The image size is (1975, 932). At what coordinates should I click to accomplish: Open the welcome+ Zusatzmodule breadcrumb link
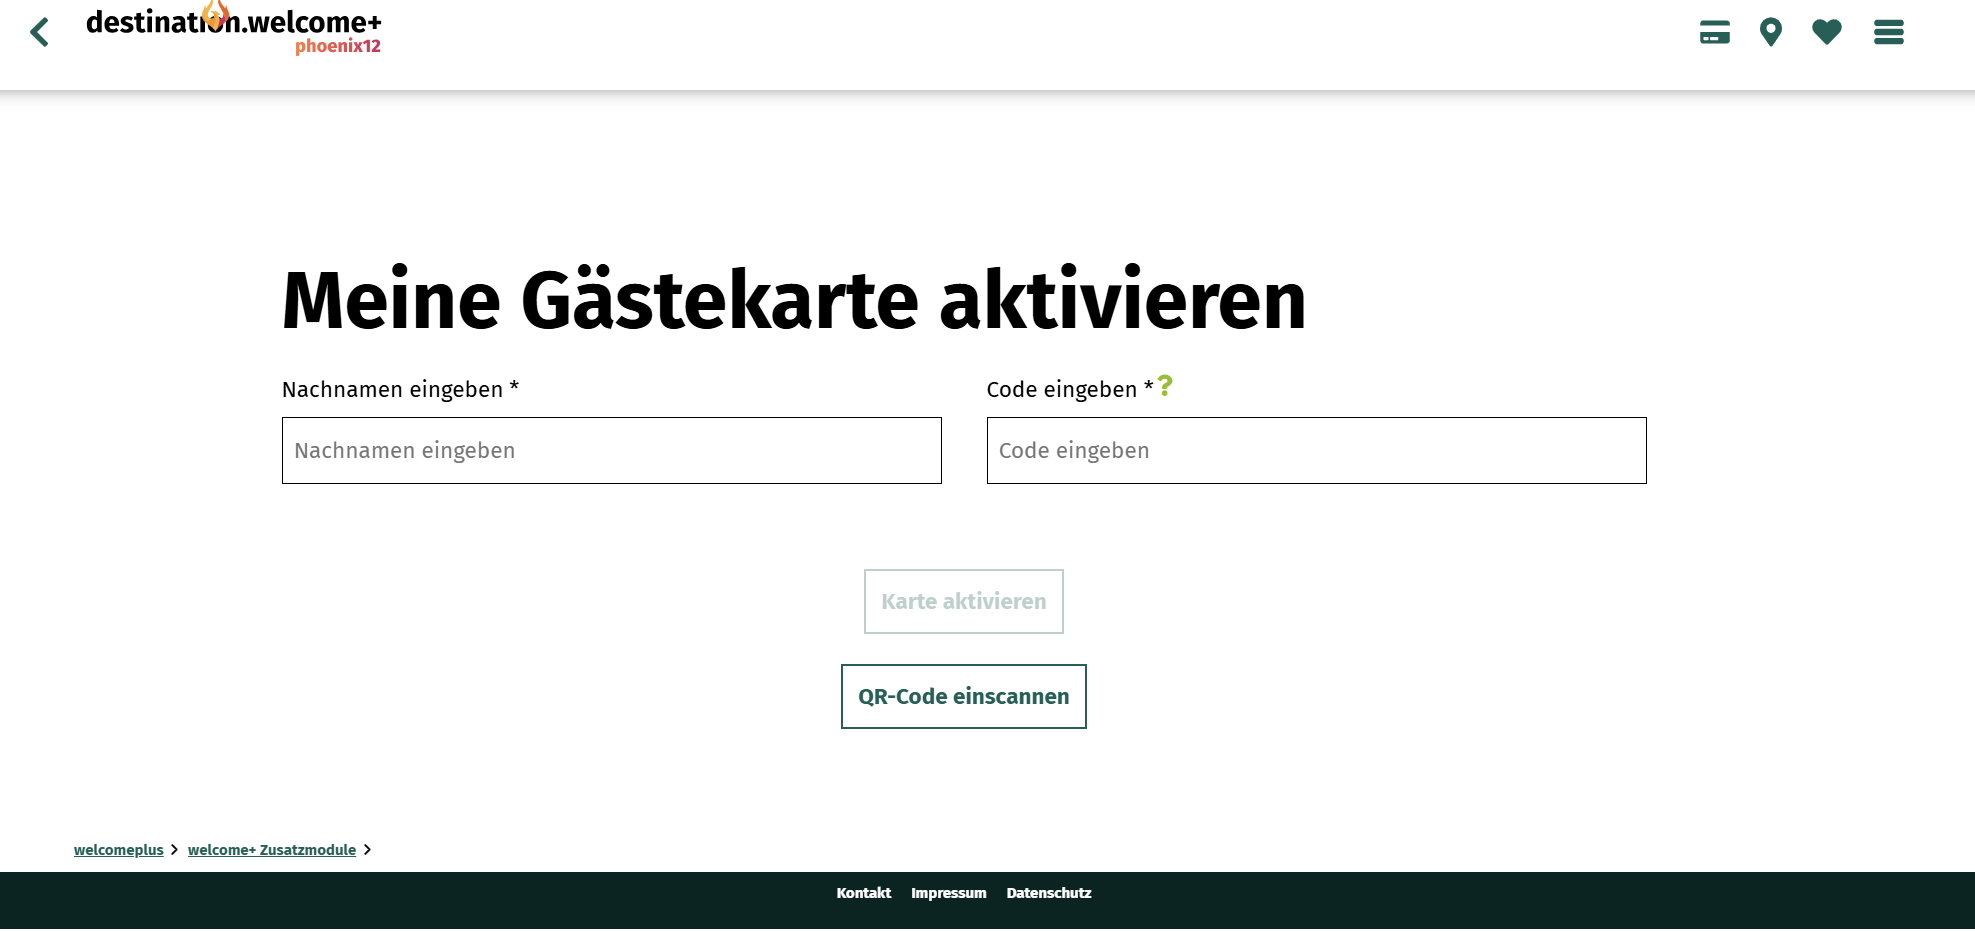point(272,850)
